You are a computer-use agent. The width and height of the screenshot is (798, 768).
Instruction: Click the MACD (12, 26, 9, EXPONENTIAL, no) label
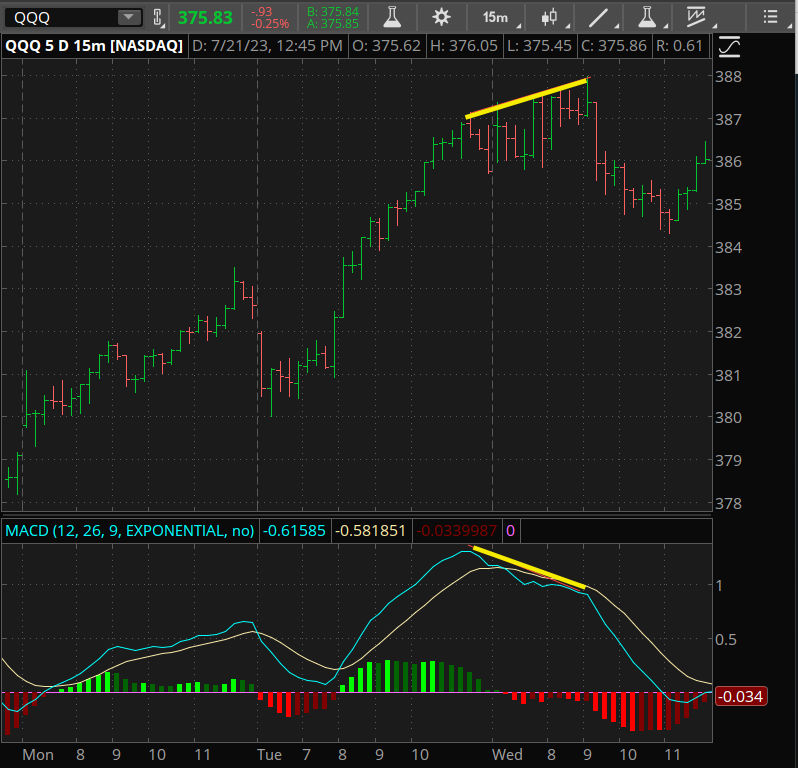pos(130,531)
